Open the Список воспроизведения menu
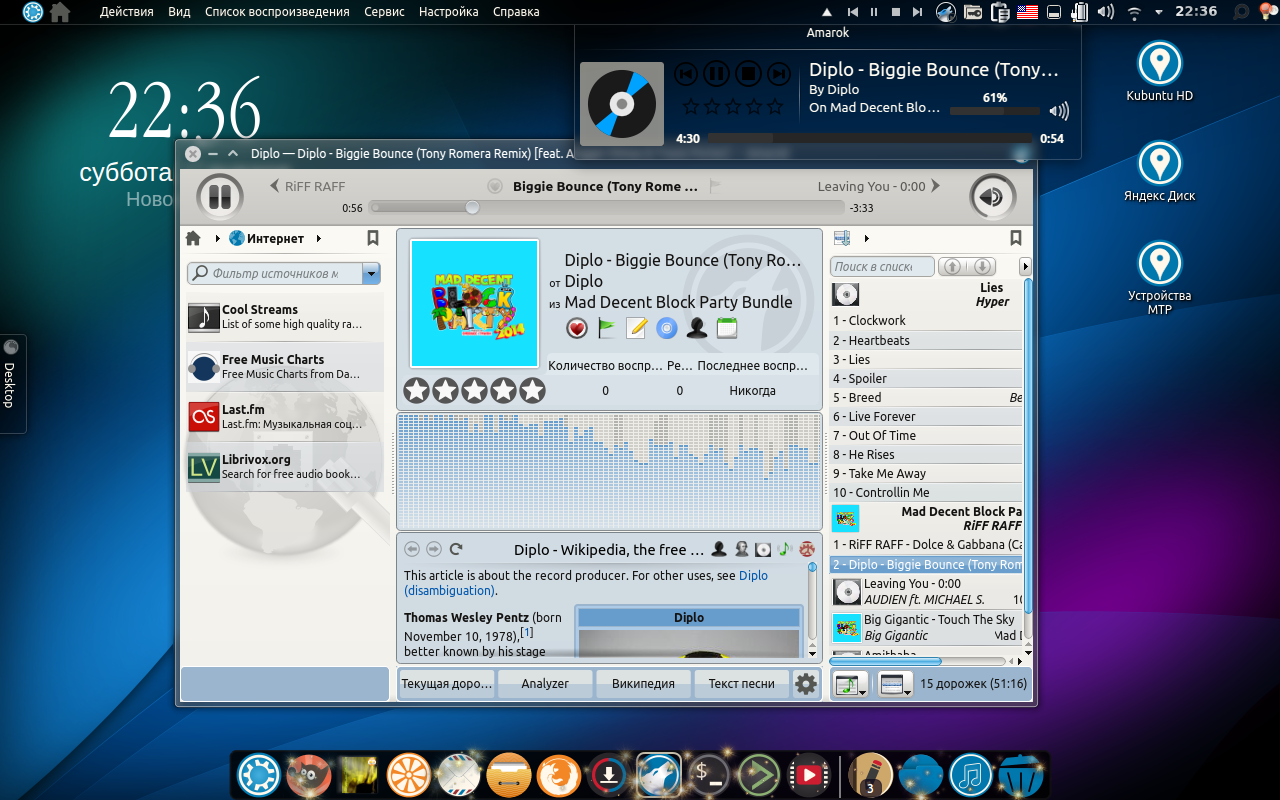 277,12
